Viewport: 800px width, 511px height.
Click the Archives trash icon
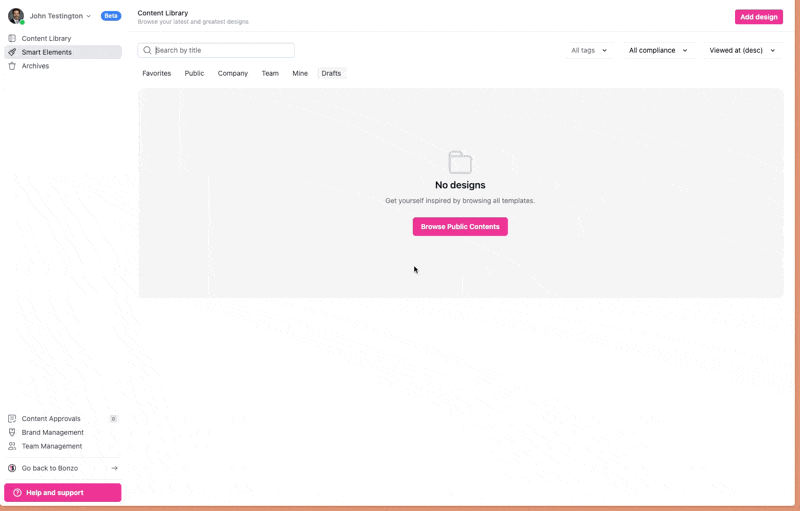12,66
